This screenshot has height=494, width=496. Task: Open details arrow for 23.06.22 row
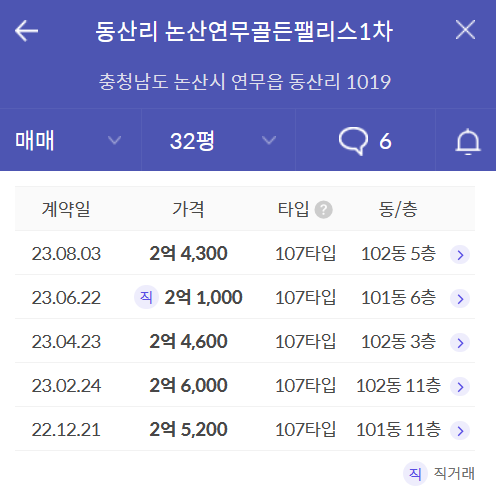(460, 299)
